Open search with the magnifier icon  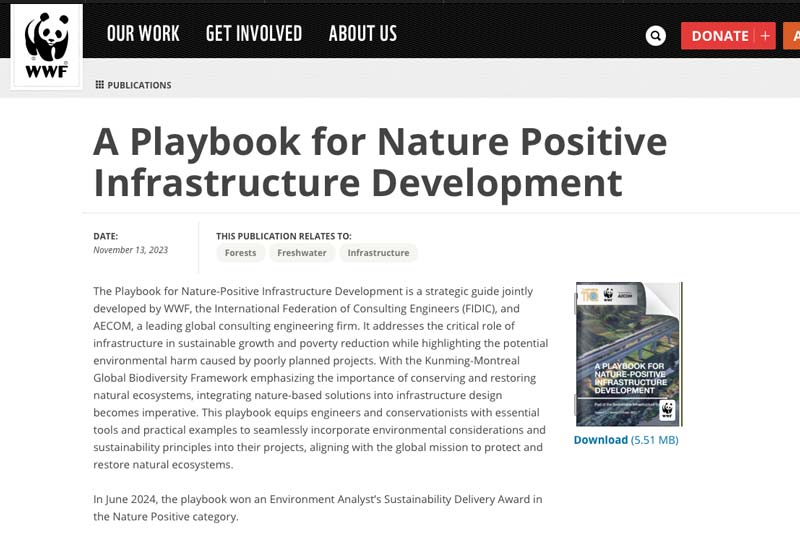point(656,36)
